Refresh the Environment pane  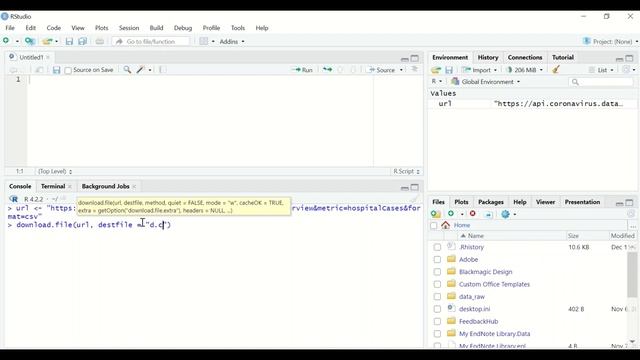pyautogui.click(x=626, y=70)
